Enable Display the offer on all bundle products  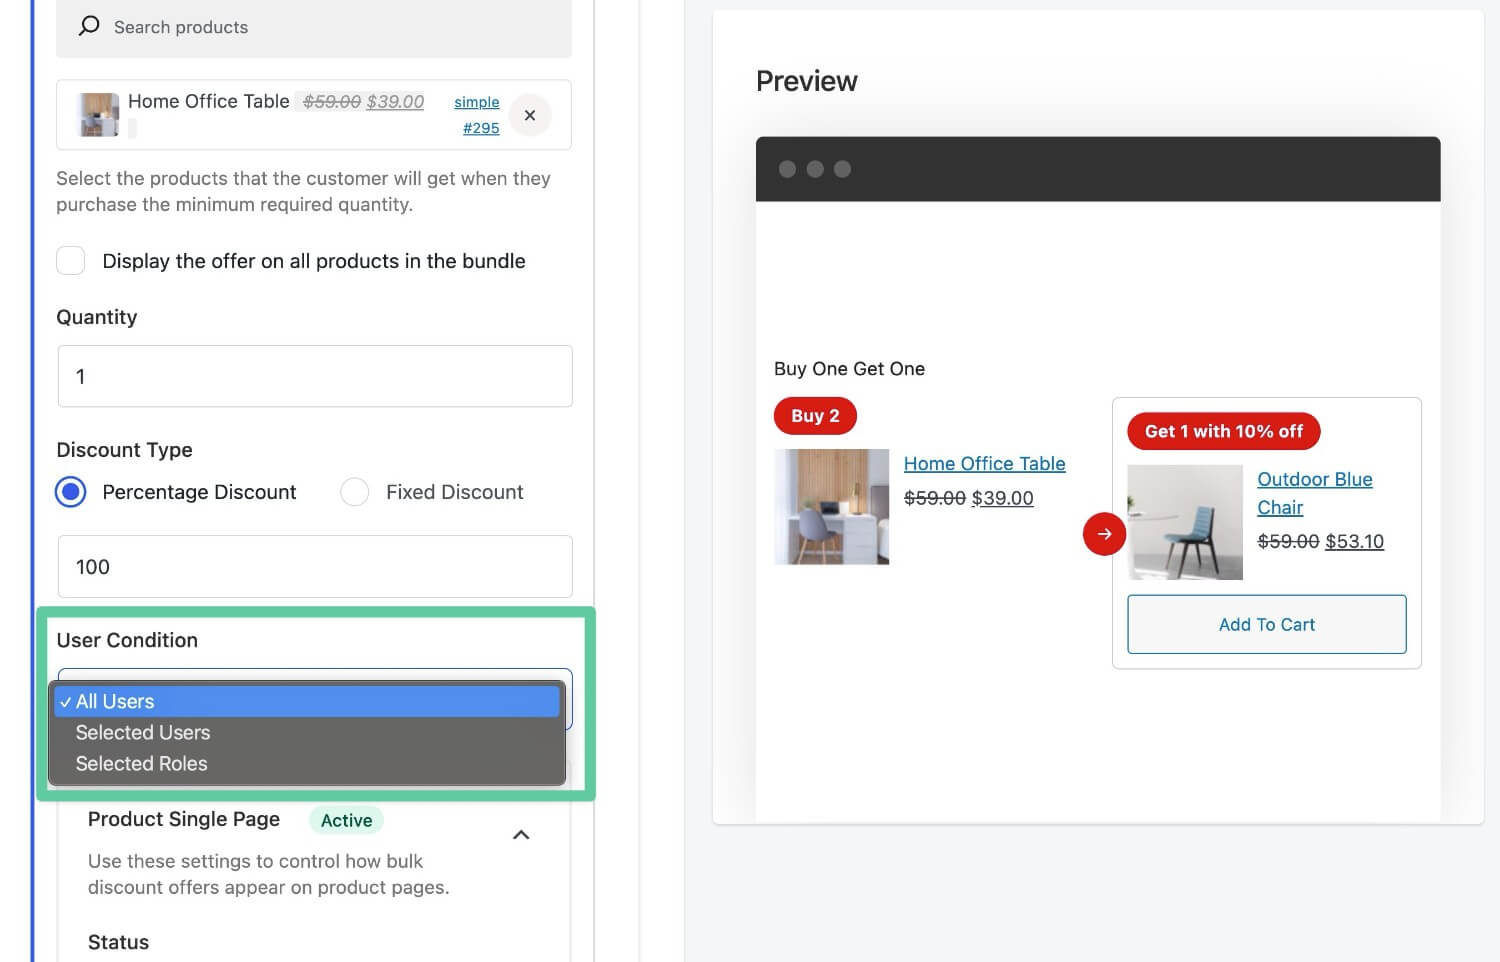pos(71,261)
